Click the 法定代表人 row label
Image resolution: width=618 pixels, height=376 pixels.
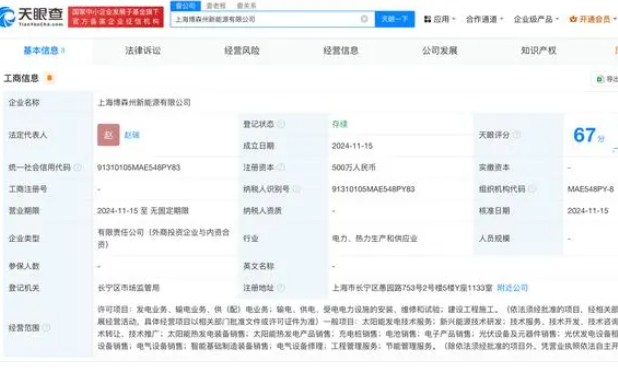click(x=28, y=135)
